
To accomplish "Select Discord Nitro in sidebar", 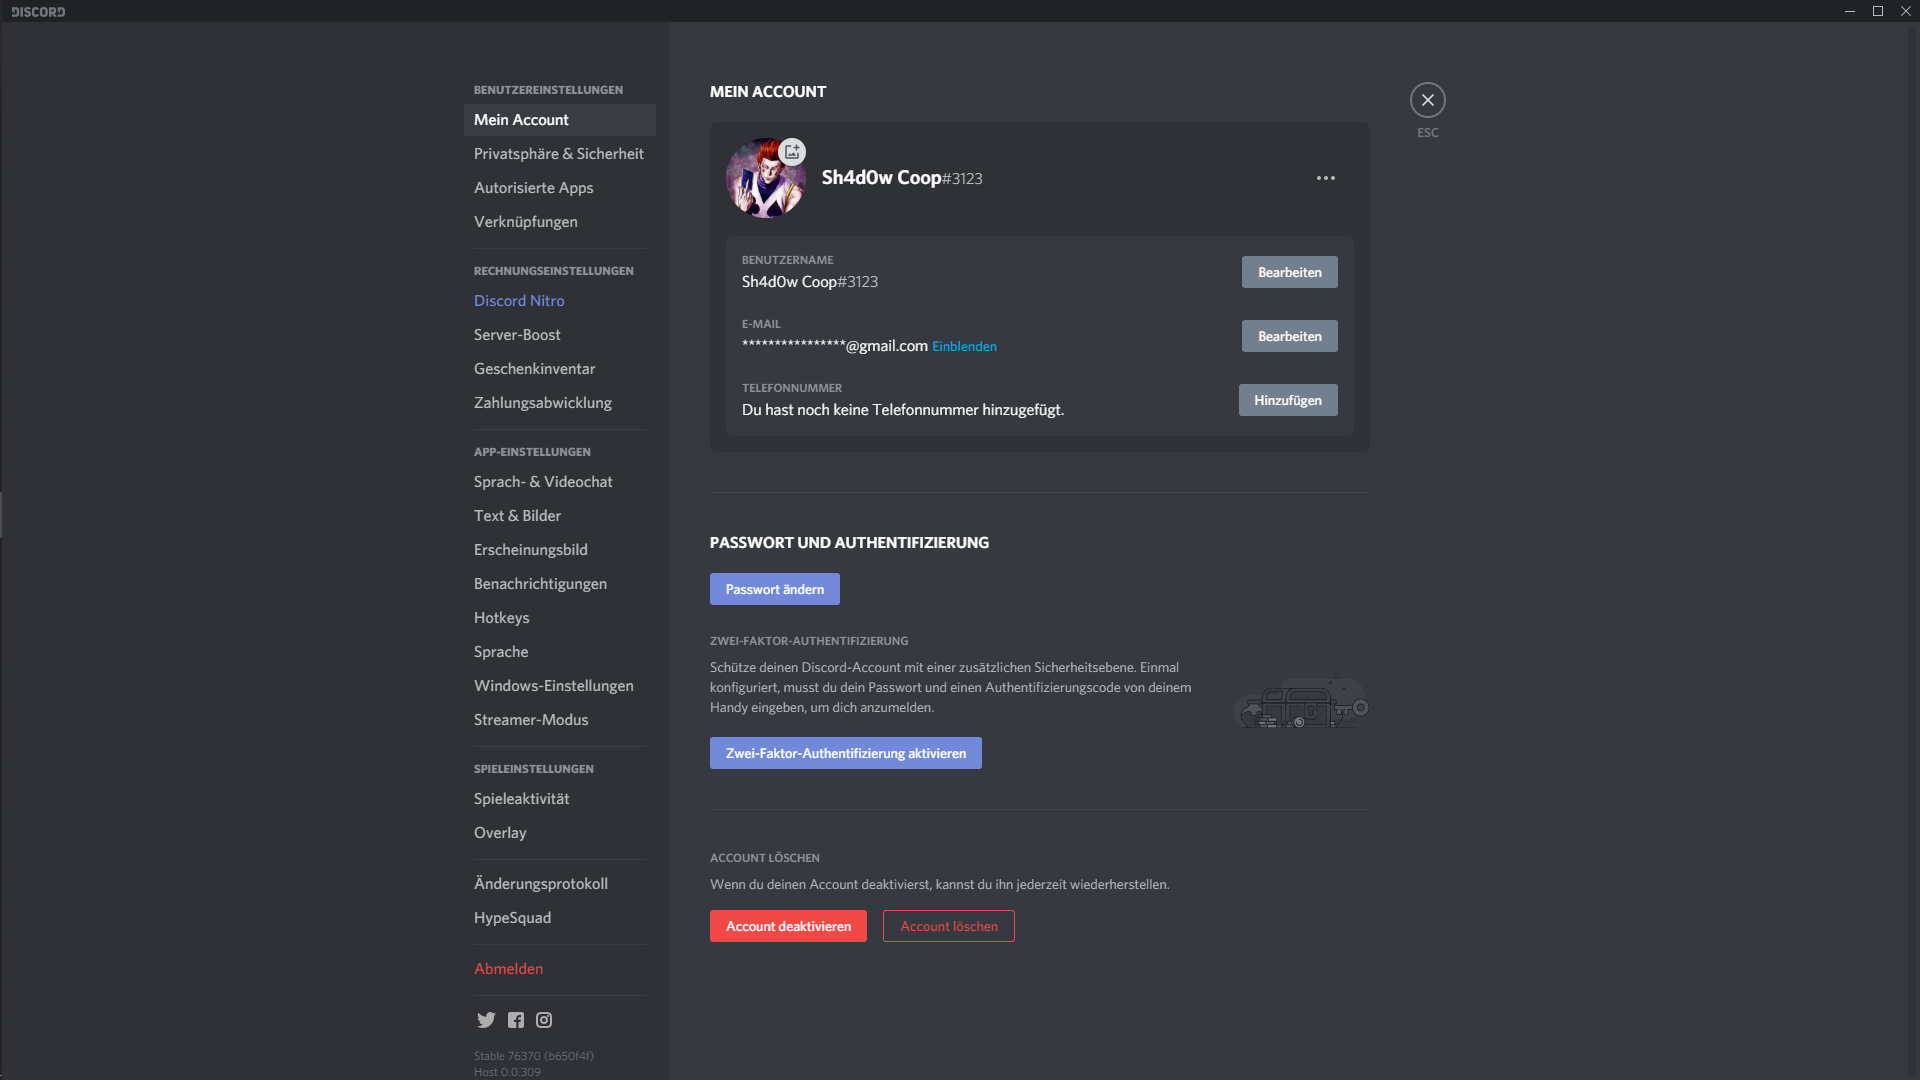I will click(x=519, y=301).
